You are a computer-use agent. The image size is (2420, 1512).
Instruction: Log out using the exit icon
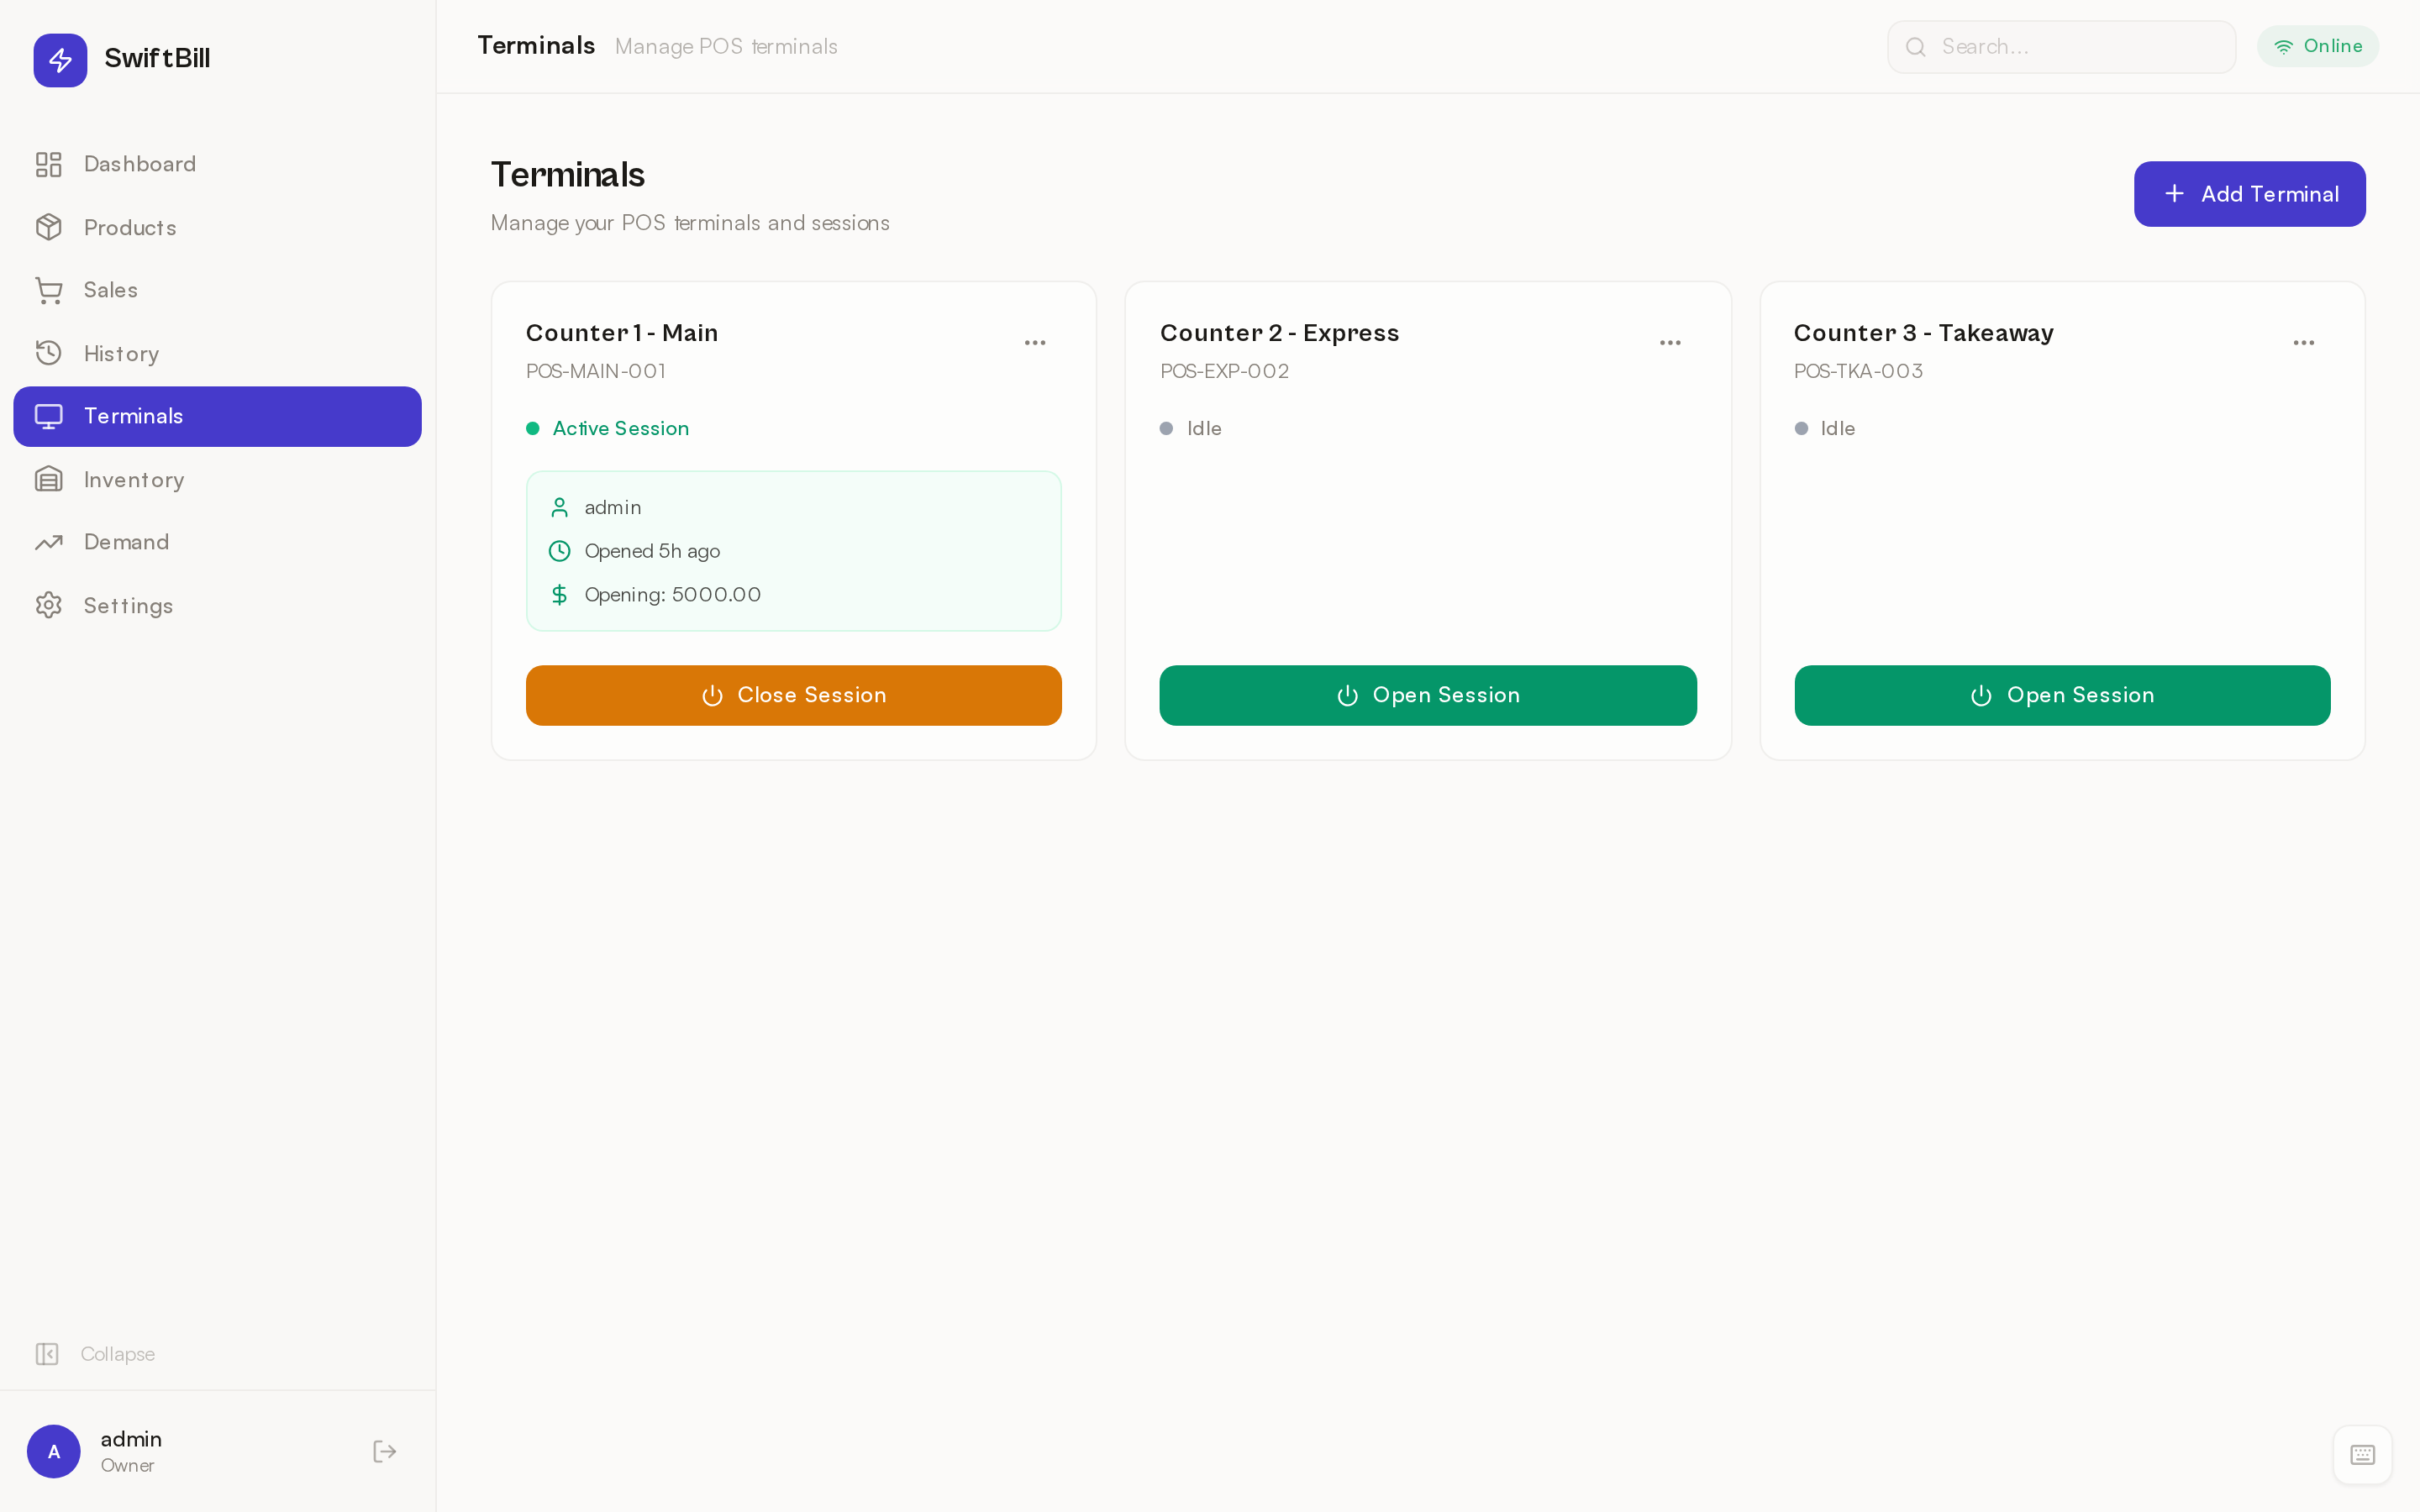tap(385, 1451)
